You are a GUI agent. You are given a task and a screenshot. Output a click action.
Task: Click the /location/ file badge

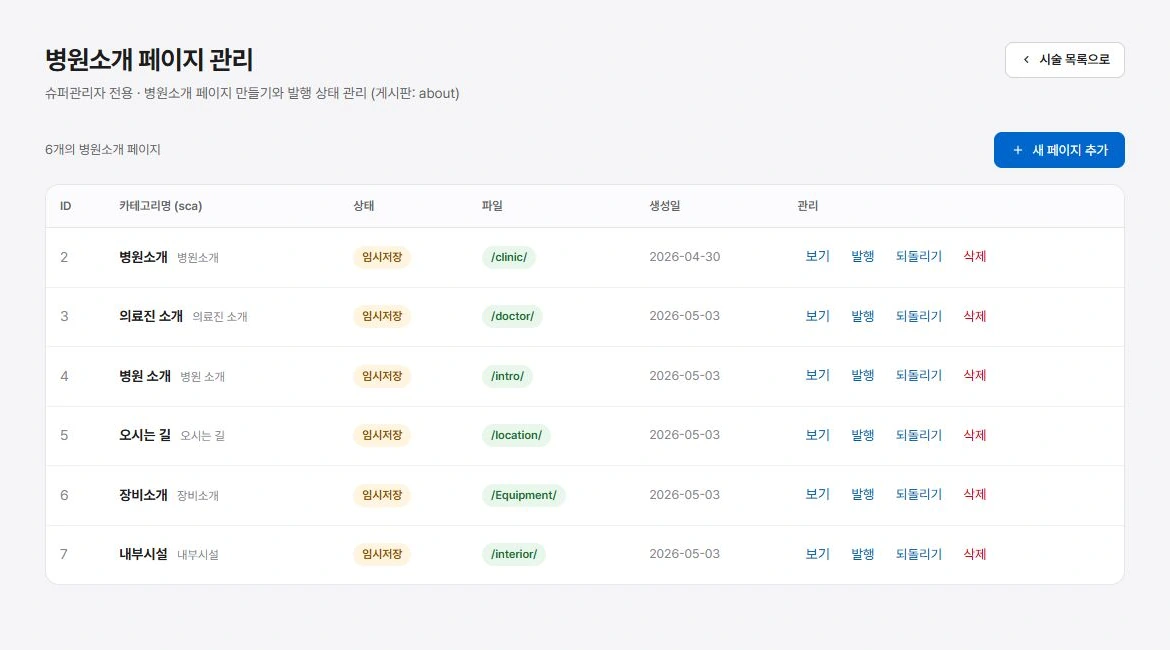point(516,435)
